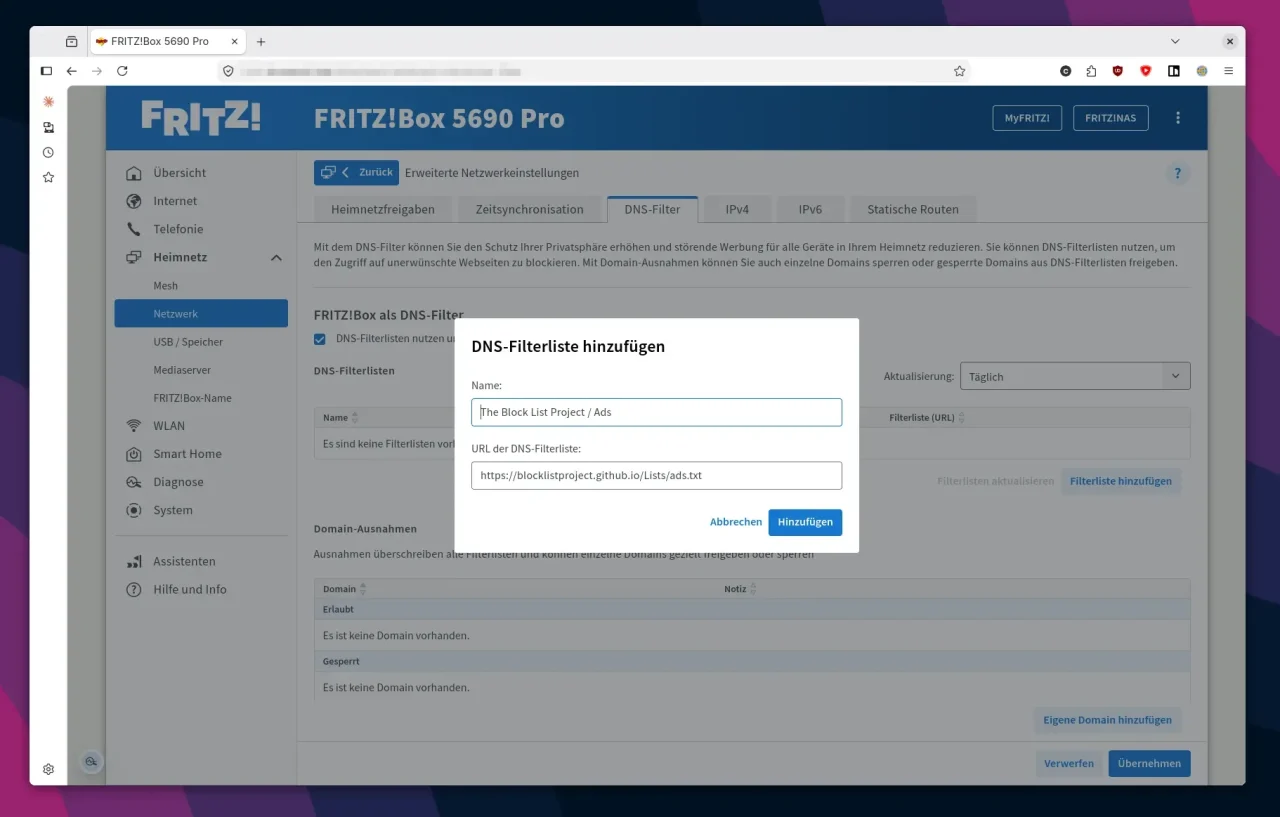Viewport: 1280px width, 817px height.
Task: Click the browser reload icon
Action: [x=122, y=71]
